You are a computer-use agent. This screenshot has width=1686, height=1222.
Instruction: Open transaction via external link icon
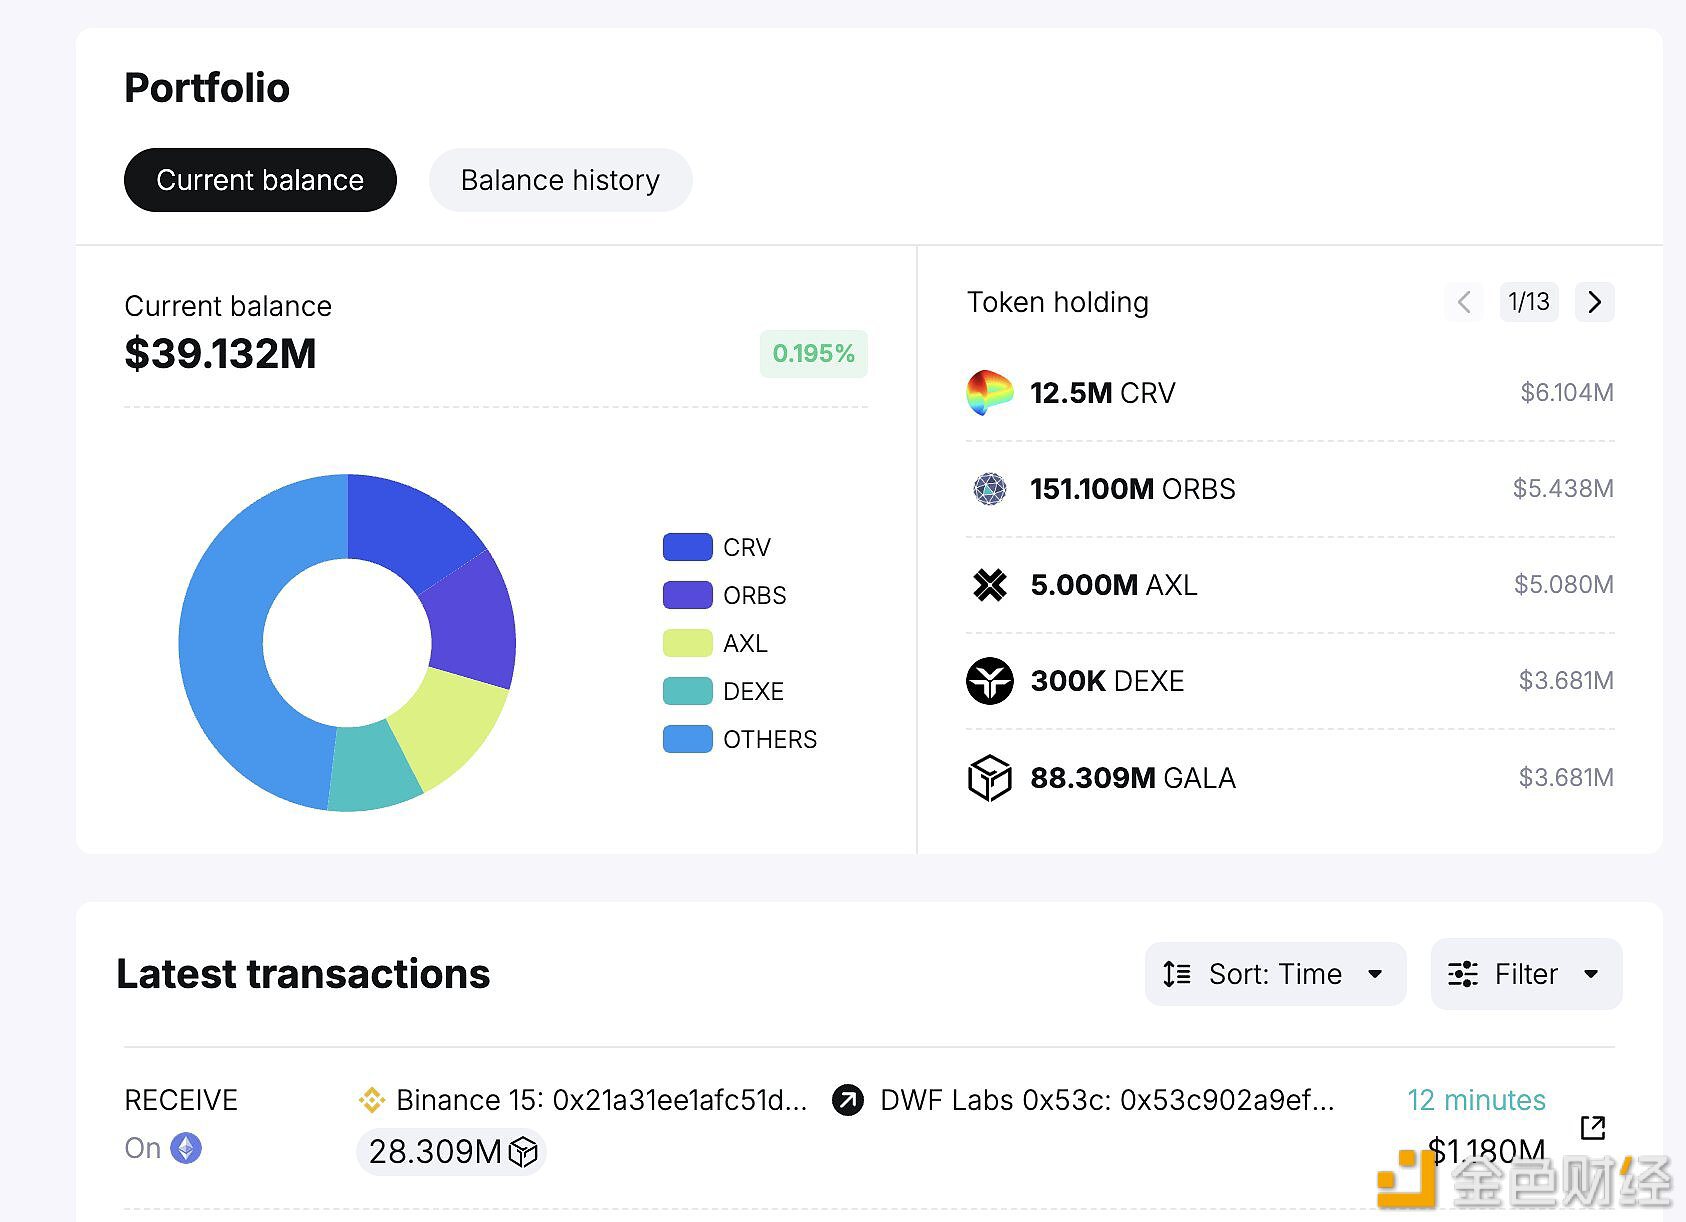click(1592, 1128)
